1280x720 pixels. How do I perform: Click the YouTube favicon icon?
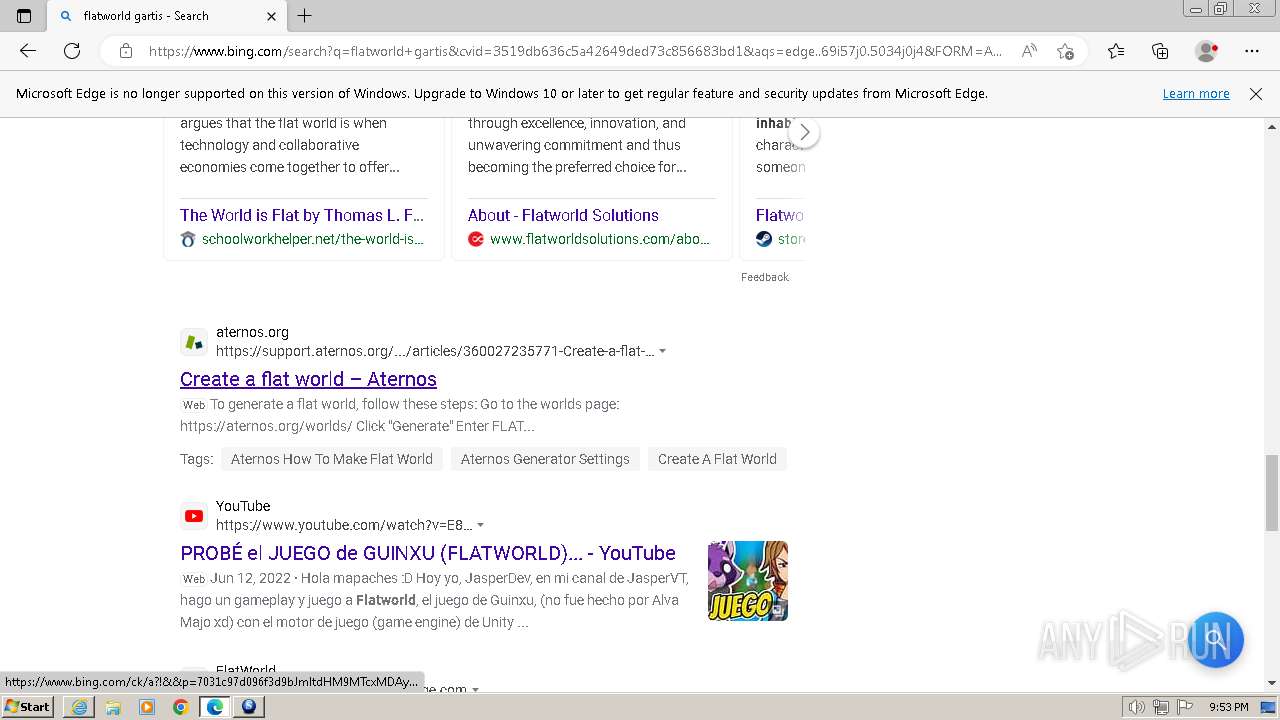[x=194, y=516]
